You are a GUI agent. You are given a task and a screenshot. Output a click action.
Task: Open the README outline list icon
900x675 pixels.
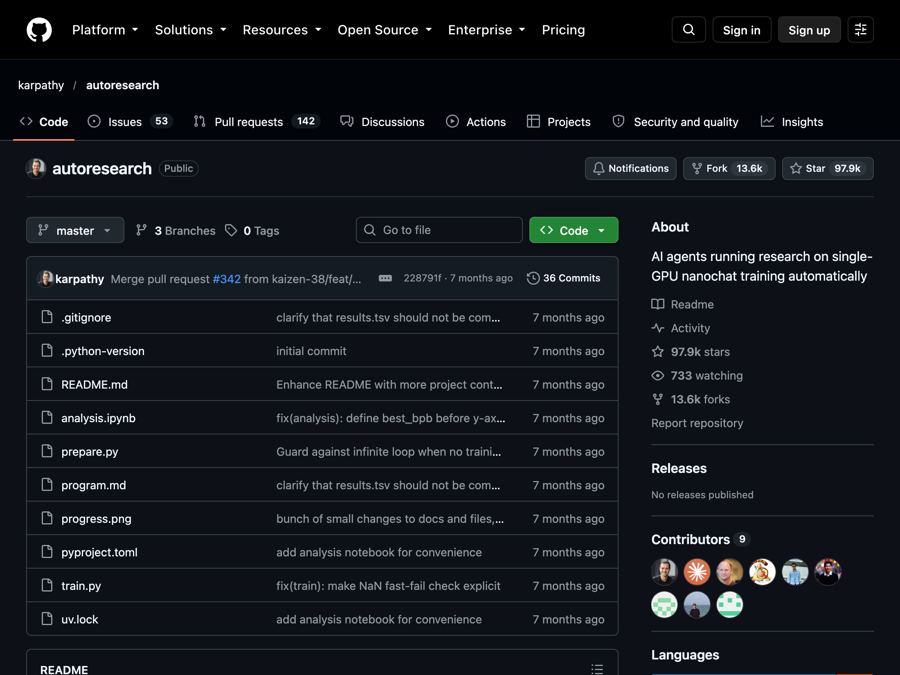click(597, 669)
